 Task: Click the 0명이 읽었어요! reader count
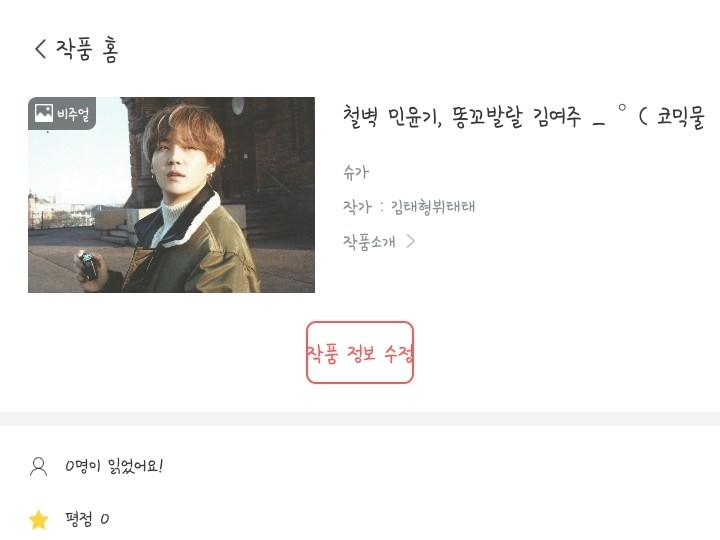point(114,466)
